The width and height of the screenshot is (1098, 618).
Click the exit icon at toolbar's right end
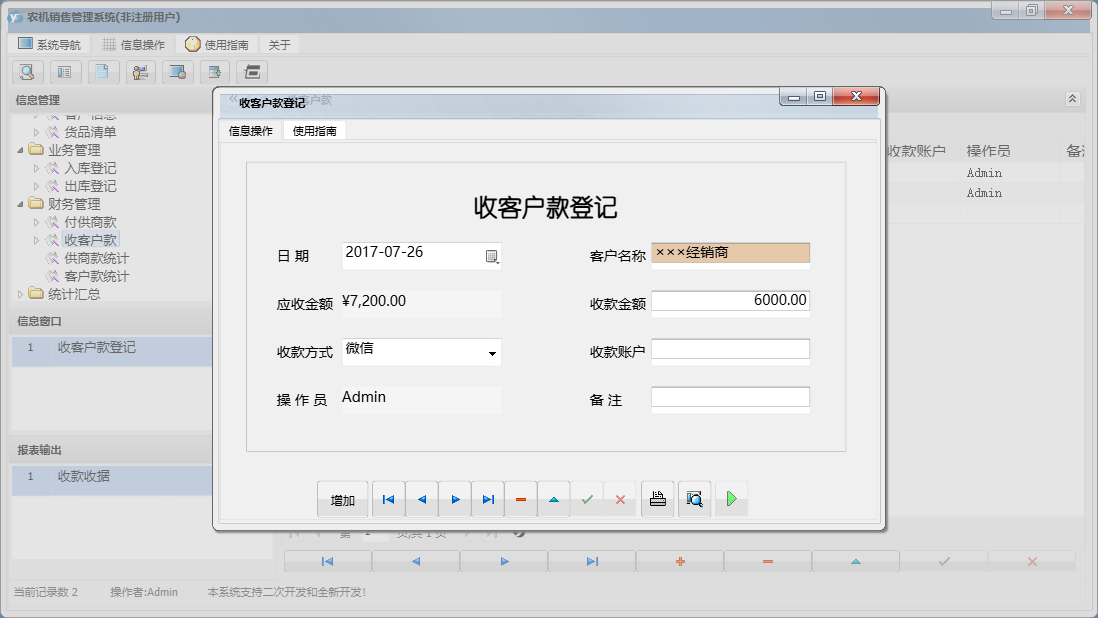pyautogui.click(x=253, y=72)
